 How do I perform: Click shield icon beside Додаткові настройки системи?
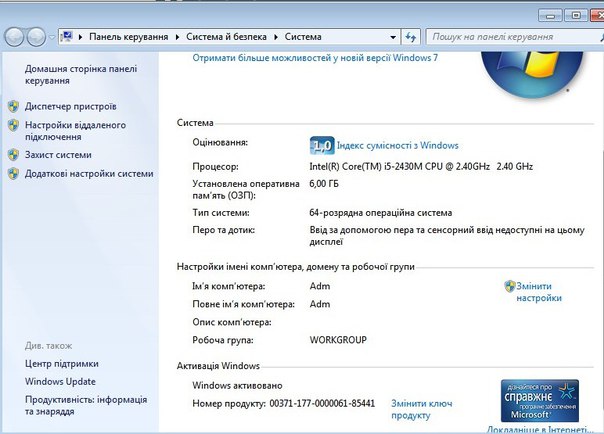pos(13,174)
